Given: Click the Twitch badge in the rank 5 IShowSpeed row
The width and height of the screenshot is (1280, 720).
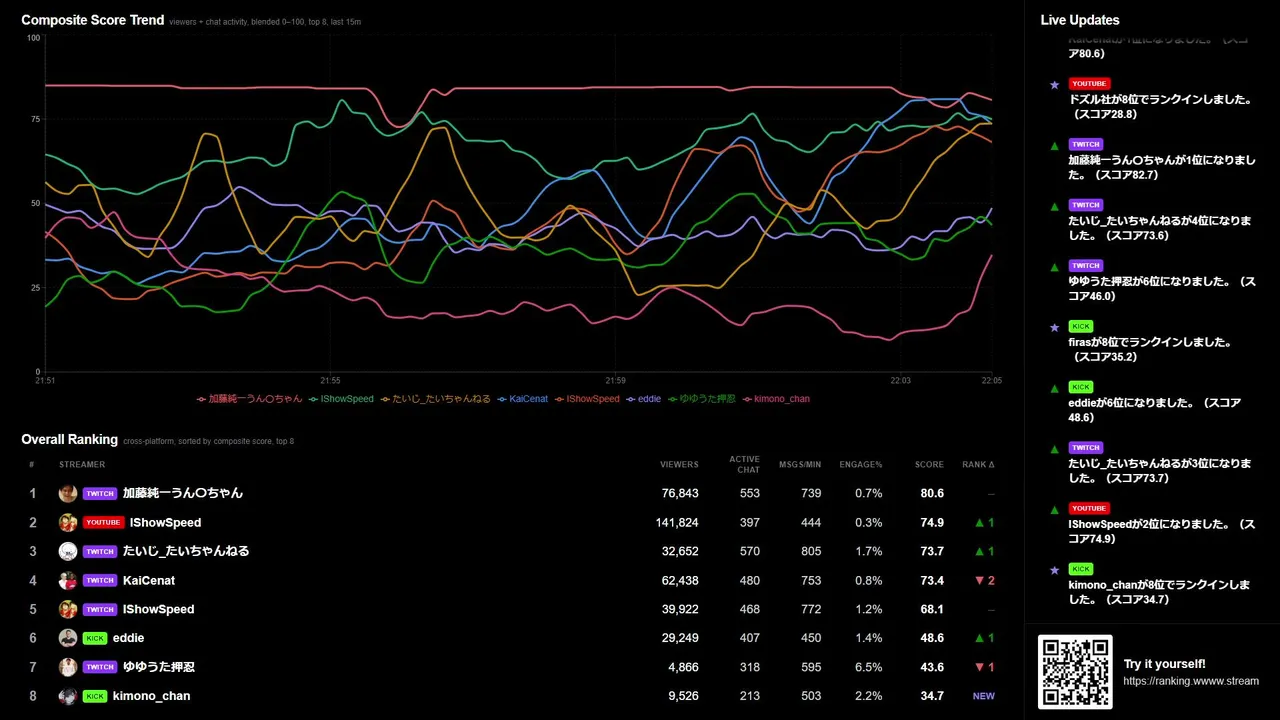Looking at the screenshot, I should click(x=100, y=609).
